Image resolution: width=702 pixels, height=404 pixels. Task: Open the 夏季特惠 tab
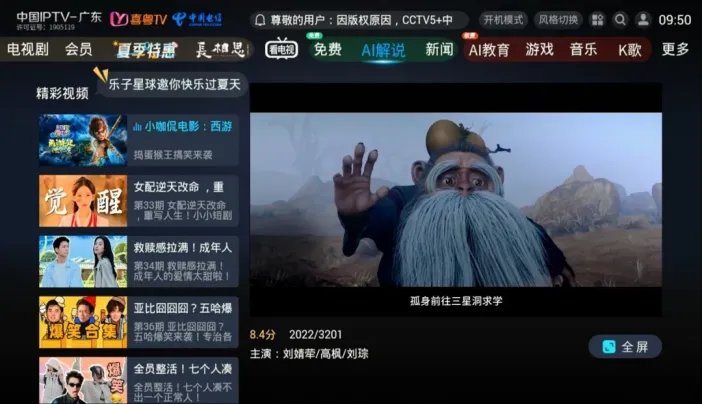tap(145, 50)
